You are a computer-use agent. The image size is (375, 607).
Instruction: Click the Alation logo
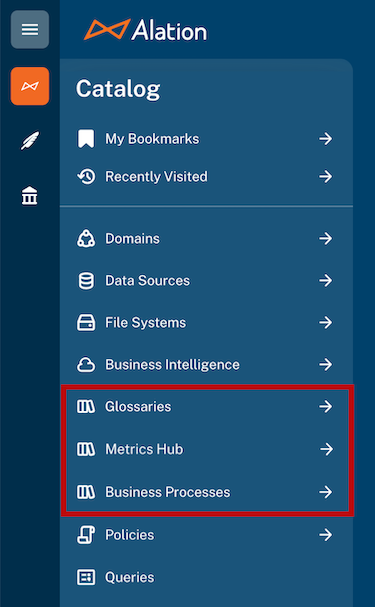click(146, 30)
